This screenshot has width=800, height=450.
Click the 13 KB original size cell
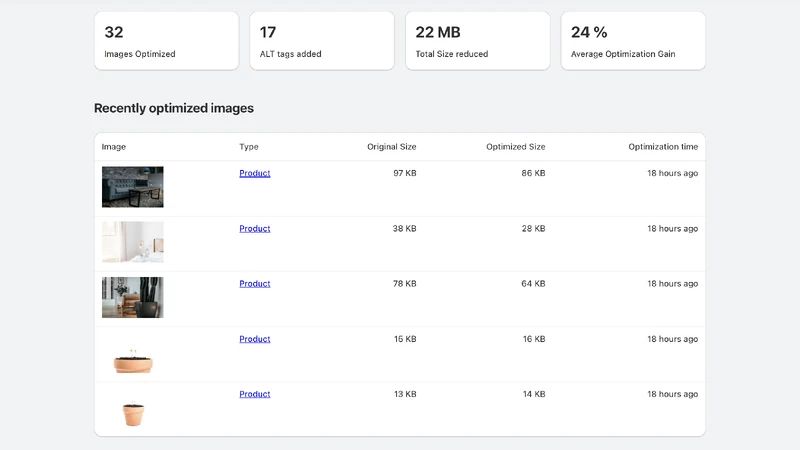[x=405, y=394]
